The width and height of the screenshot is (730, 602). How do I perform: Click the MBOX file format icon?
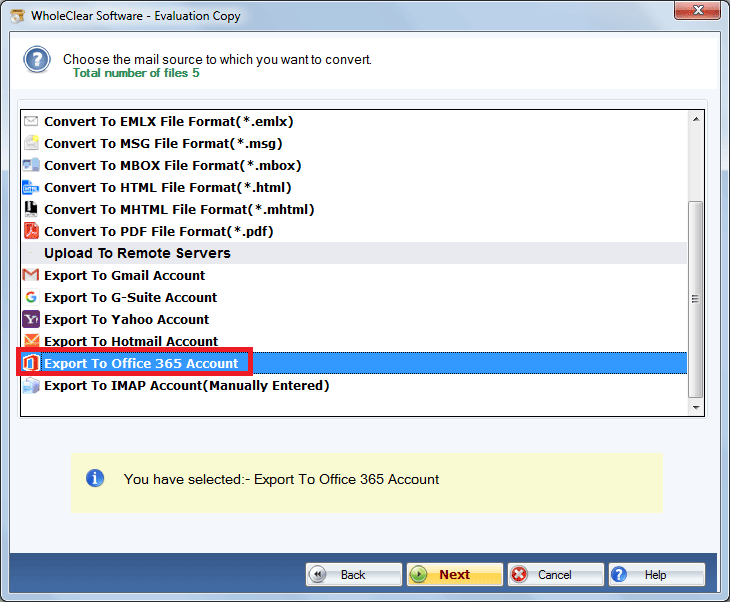31,165
